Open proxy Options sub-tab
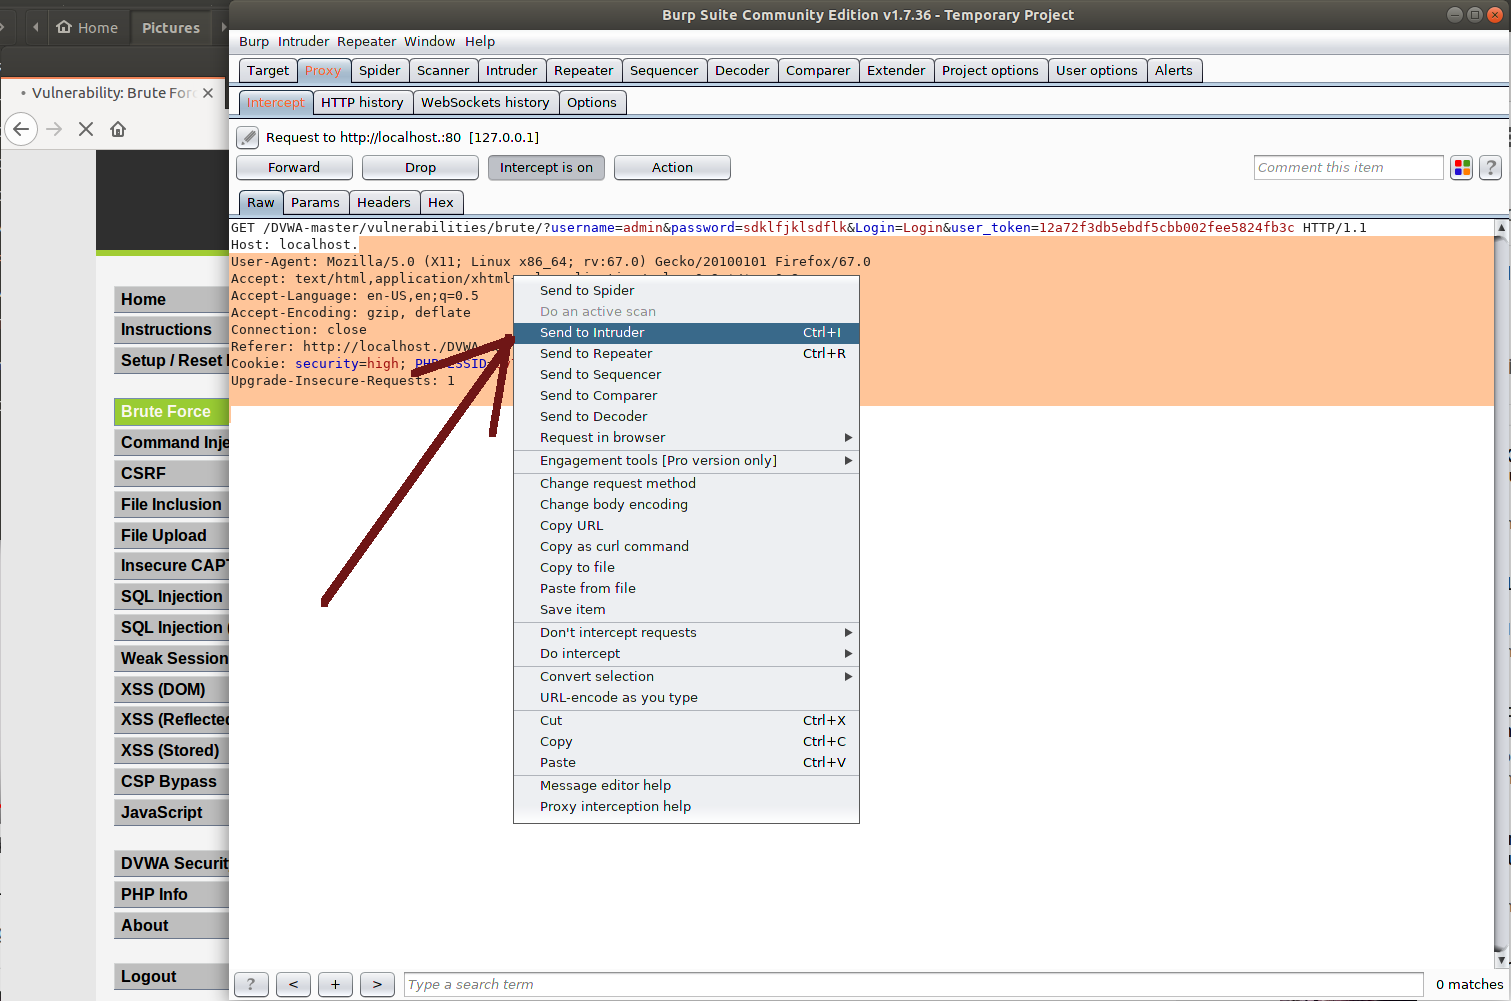Image resolution: width=1511 pixels, height=1001 pixels. pyautogui.click(x=592, y=103)
